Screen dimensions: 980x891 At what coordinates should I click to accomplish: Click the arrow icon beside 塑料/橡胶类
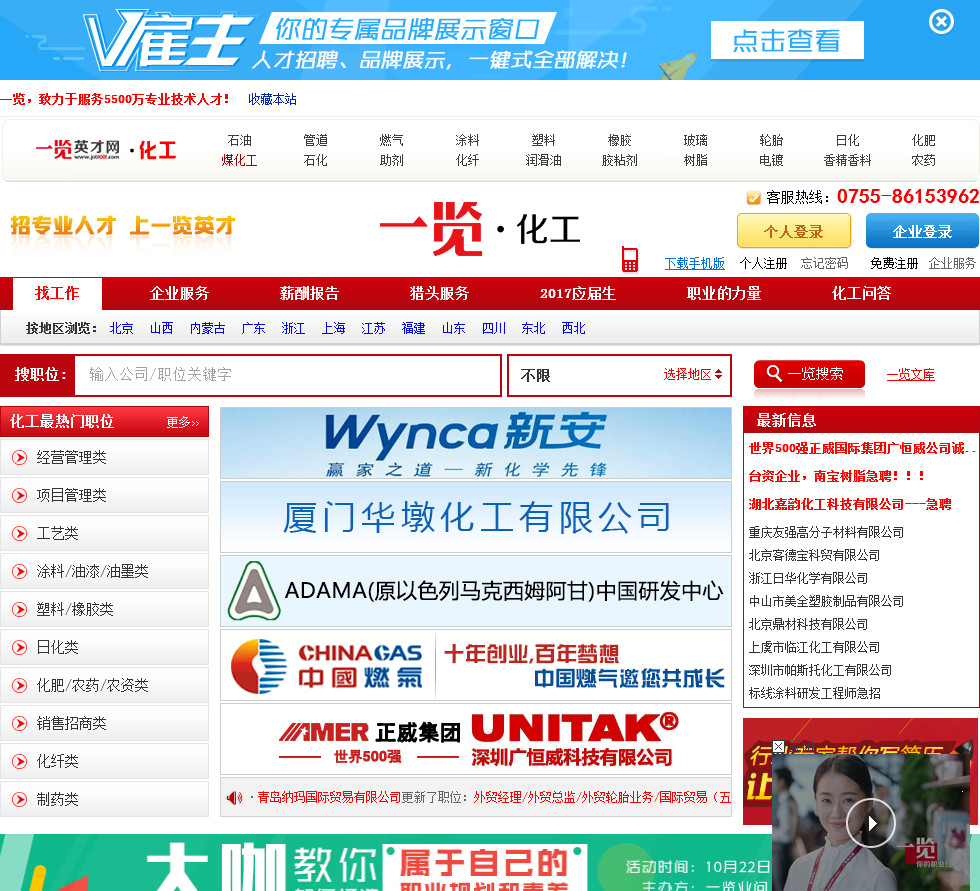[20, 609]
